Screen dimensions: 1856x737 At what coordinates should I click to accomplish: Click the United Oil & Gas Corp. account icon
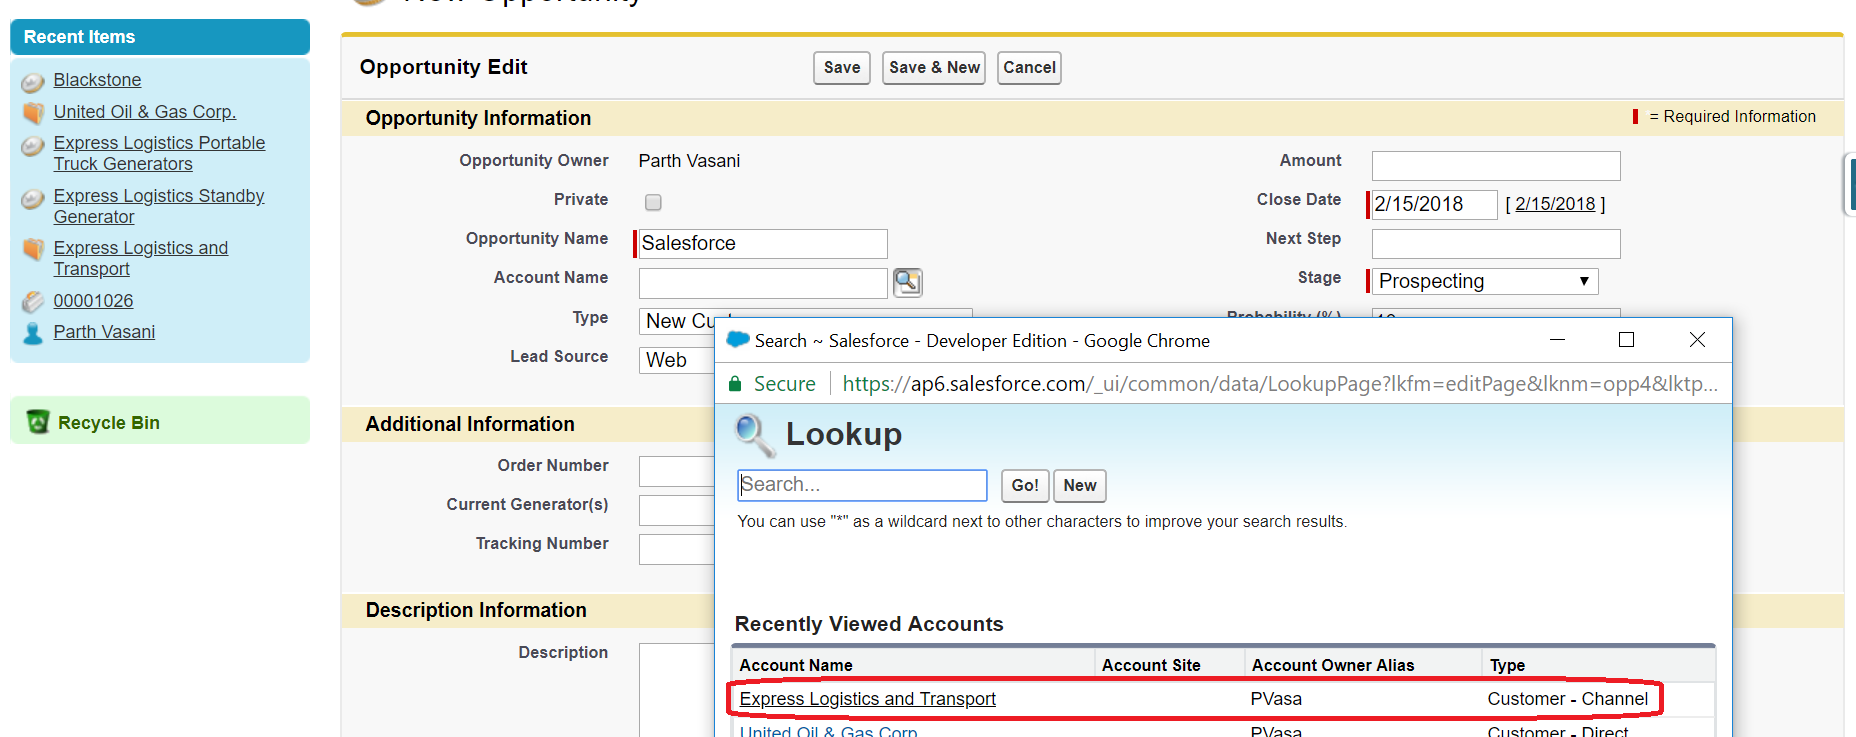point(33,113)
